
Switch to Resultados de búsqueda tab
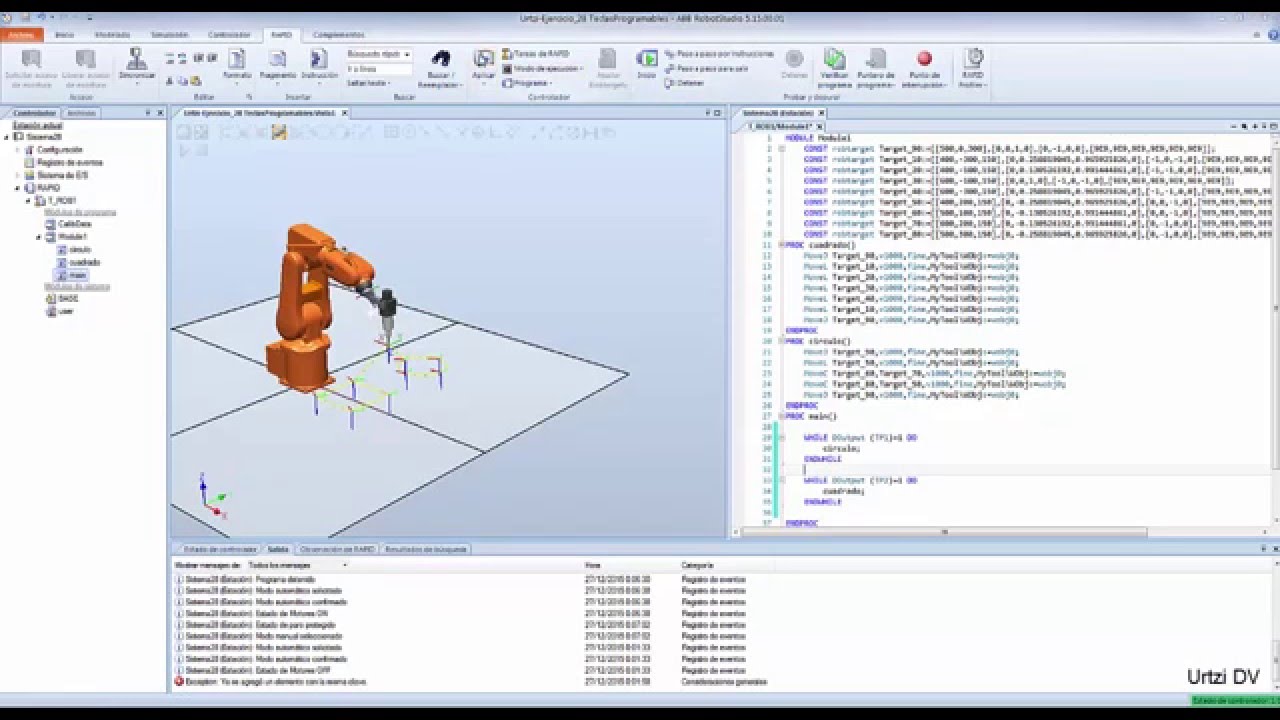[426, 549]
